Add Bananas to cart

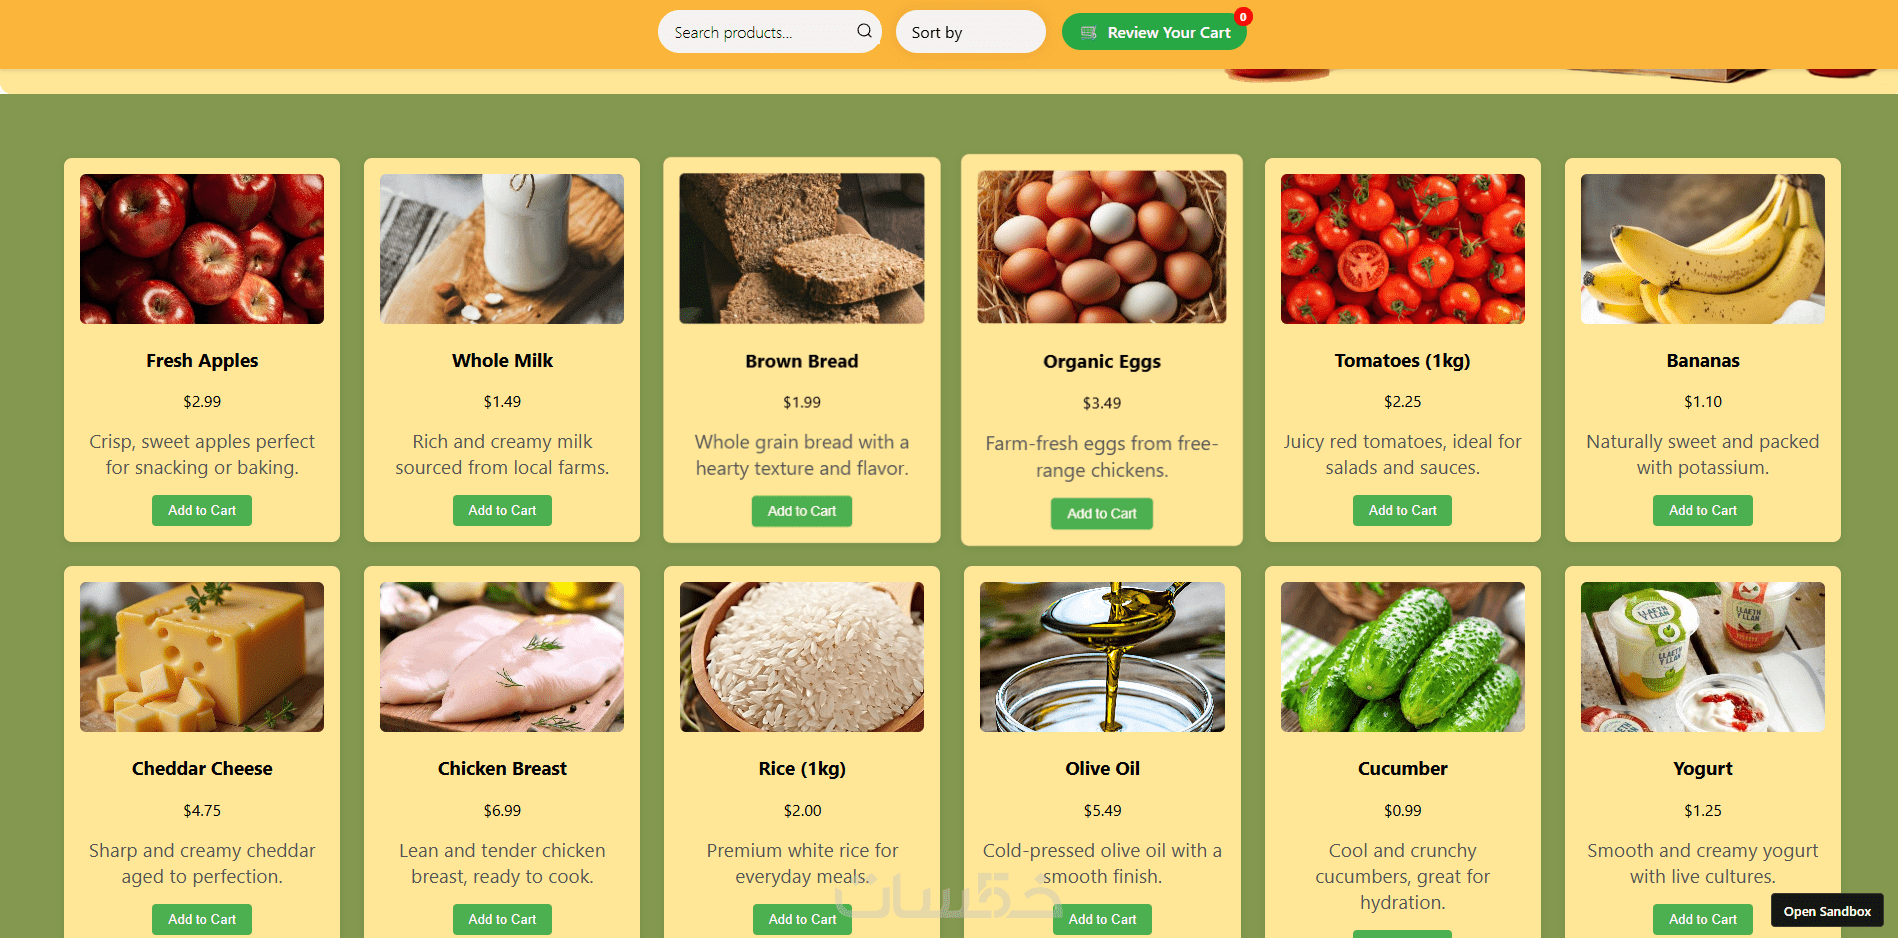coord(1703,510)
